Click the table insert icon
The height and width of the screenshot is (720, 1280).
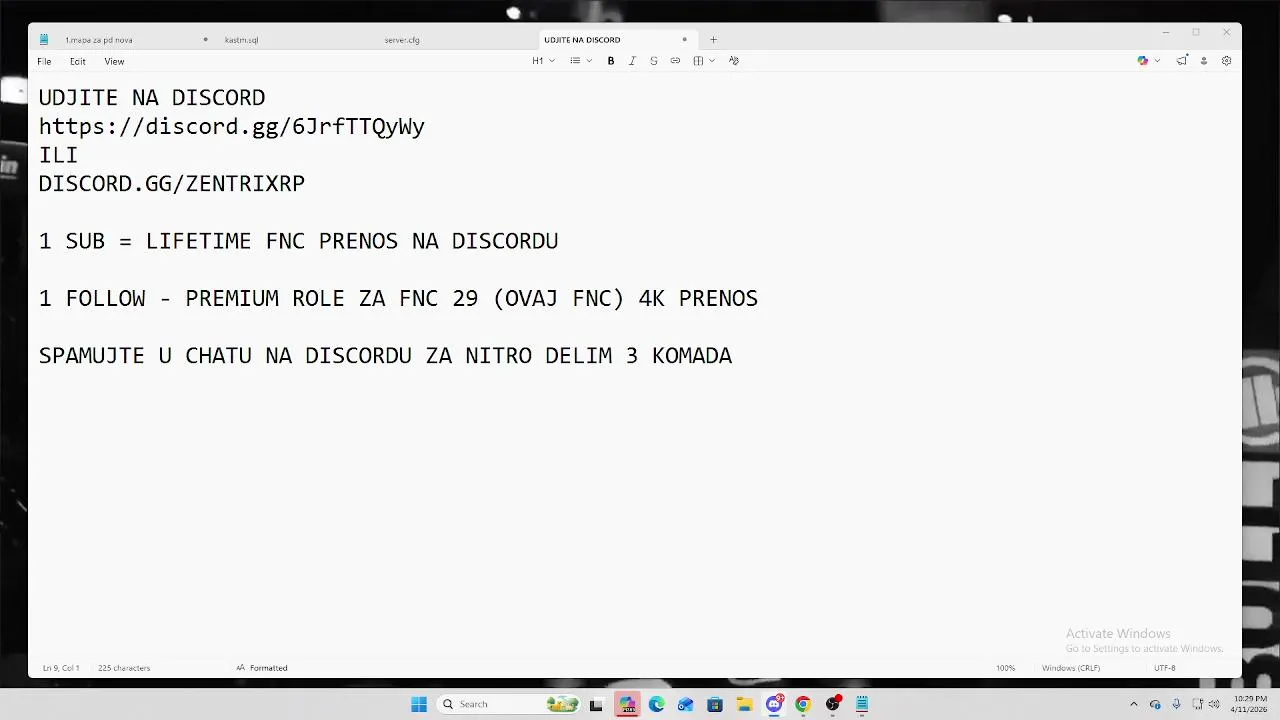tap(698, 61)
